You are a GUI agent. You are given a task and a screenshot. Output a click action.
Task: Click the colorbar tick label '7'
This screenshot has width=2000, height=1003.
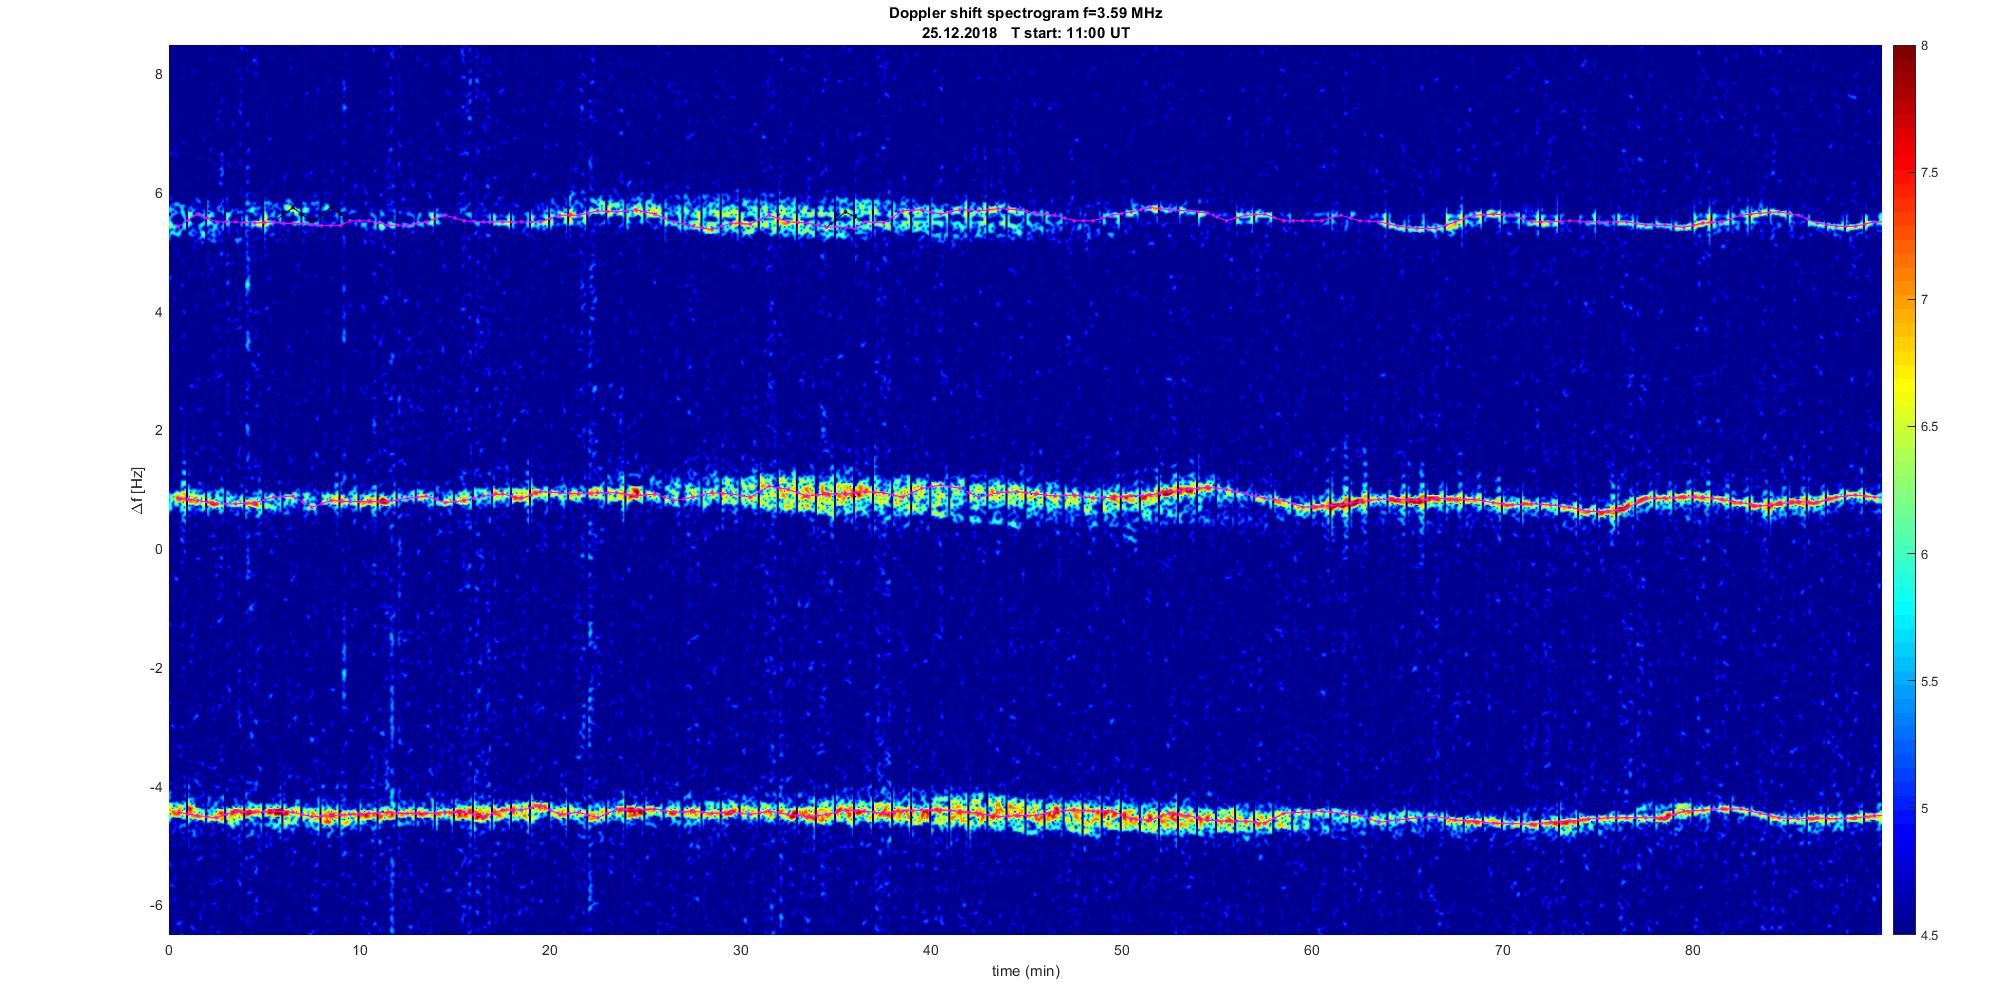coord(1925,300)
